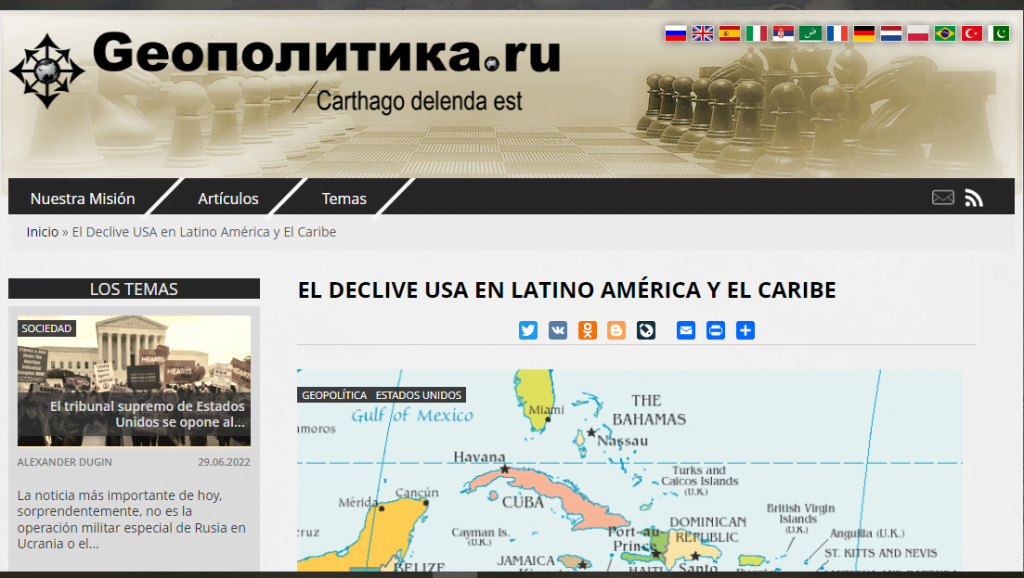1024x578 pixels.
Task: Click the date 29.06.2022
Action: pos(224,462)
